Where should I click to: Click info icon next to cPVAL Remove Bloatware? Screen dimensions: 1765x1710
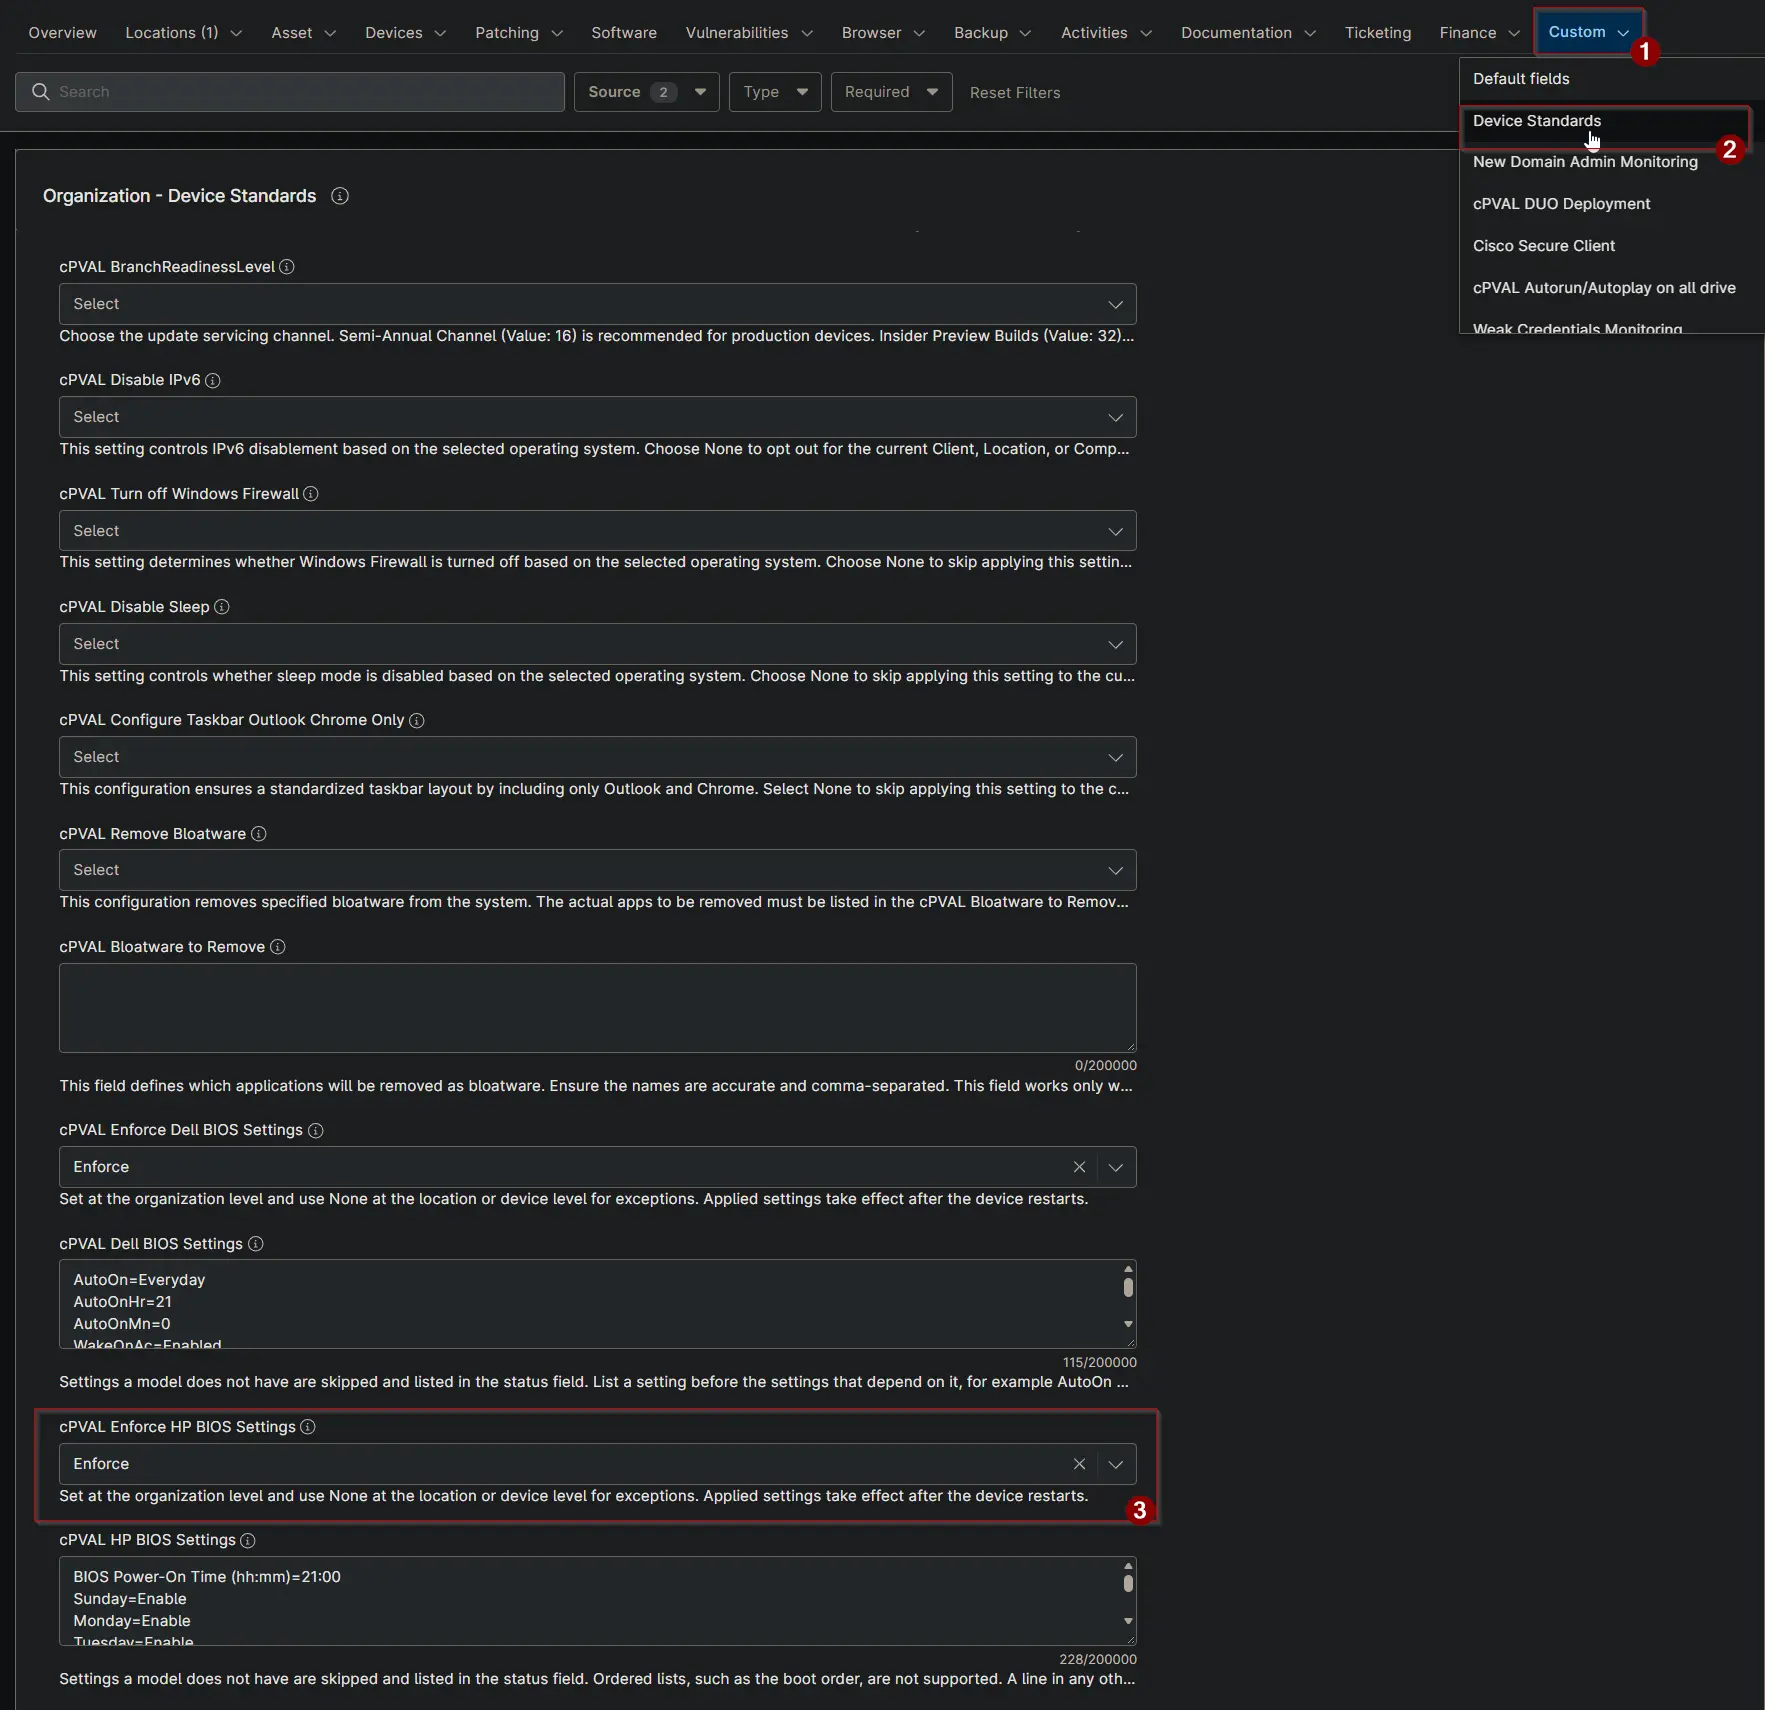(x=259, y=834)
